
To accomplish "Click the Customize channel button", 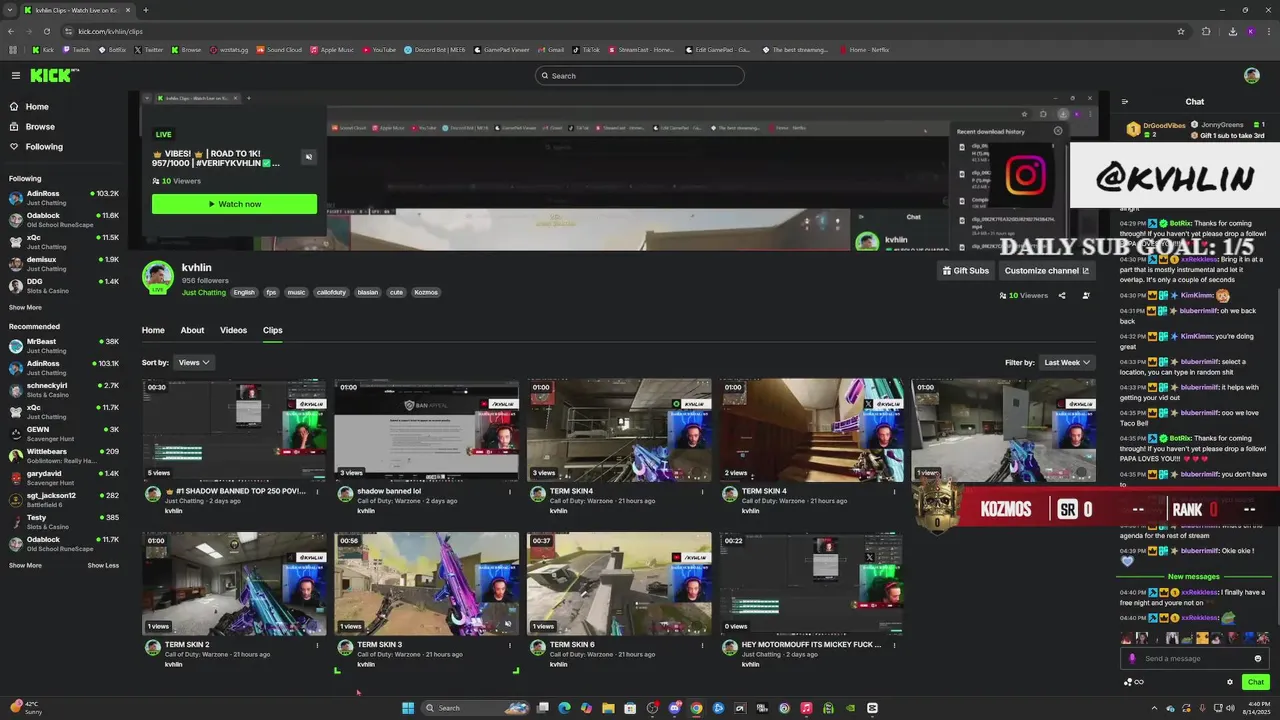I will click(x=1047, y=271).
